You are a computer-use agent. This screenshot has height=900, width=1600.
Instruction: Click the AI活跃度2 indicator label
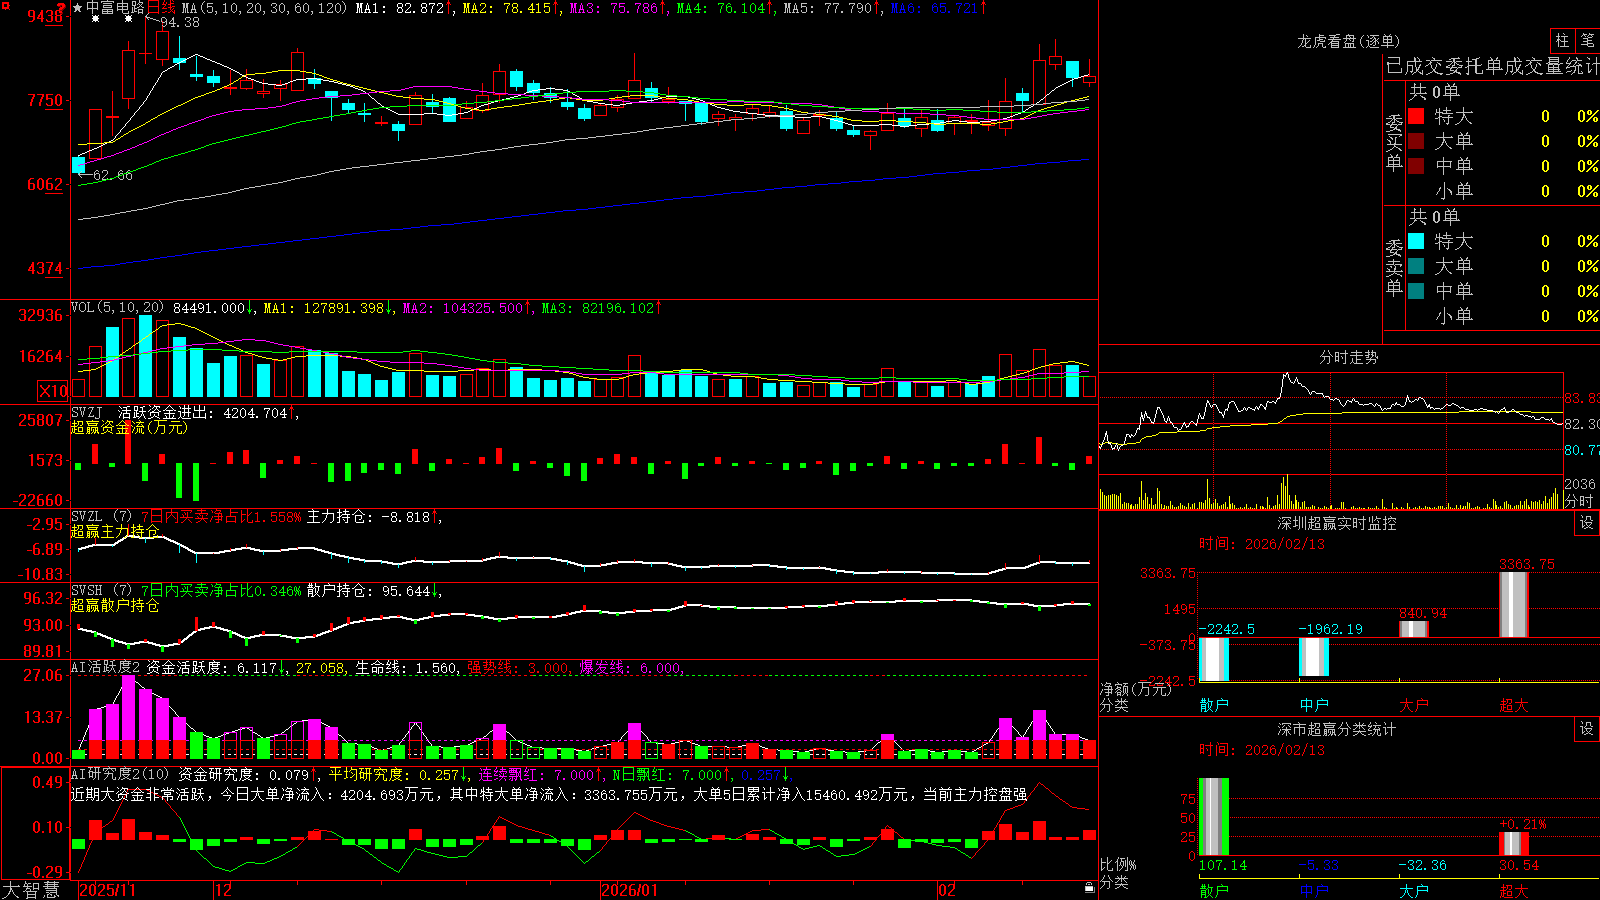tap(106, 667)
